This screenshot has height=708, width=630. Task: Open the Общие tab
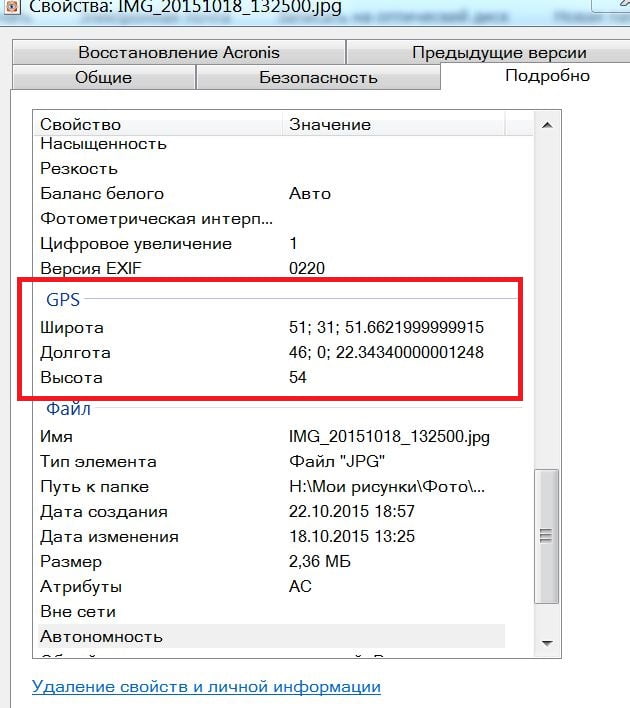click(103, 77)
